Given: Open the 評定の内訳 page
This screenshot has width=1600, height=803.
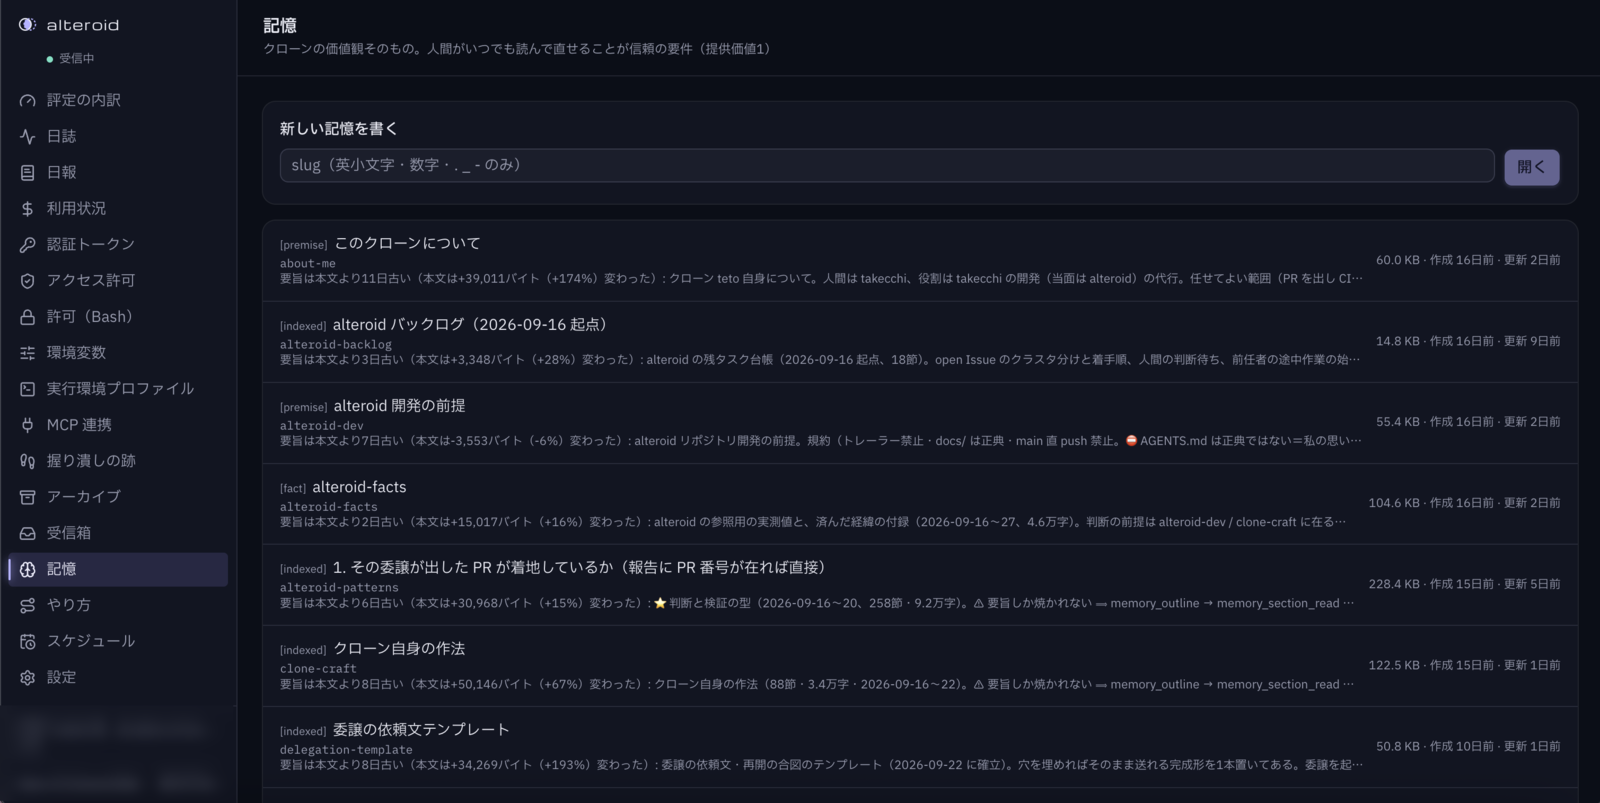Looking at the screenshot, I should tap(118, 100).
